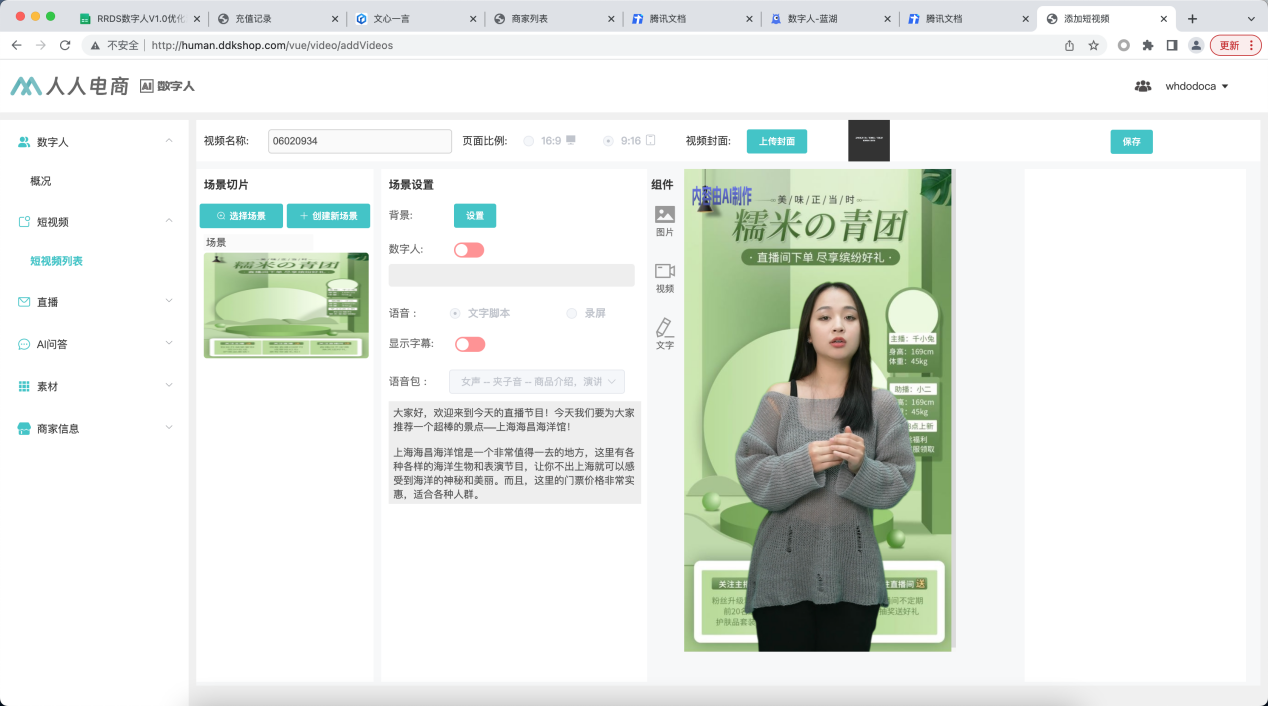Open the whdodoca user dropdown
The width and height of the screenshot is (1268, 706).
(1195, 87)
